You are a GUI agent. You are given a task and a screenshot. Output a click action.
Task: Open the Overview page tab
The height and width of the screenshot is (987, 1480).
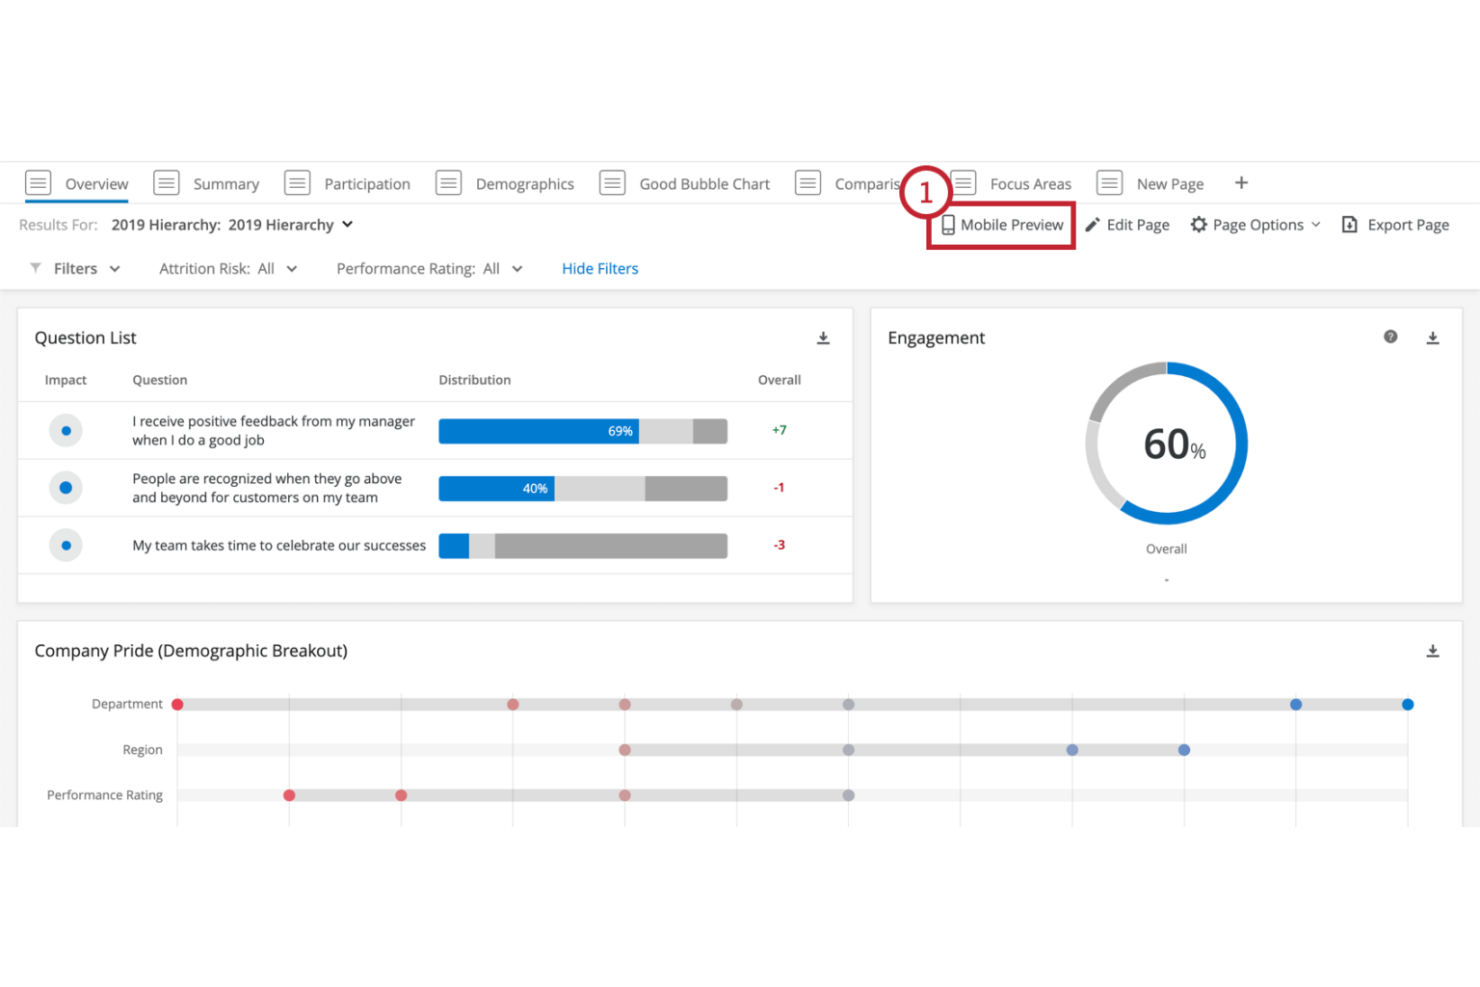pos(77,184)
